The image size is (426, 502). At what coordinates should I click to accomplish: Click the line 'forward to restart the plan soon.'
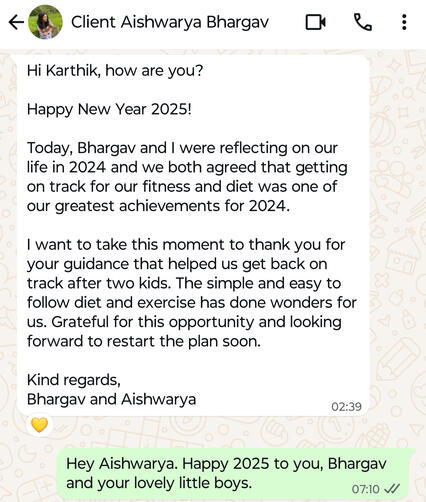[144, 341]
